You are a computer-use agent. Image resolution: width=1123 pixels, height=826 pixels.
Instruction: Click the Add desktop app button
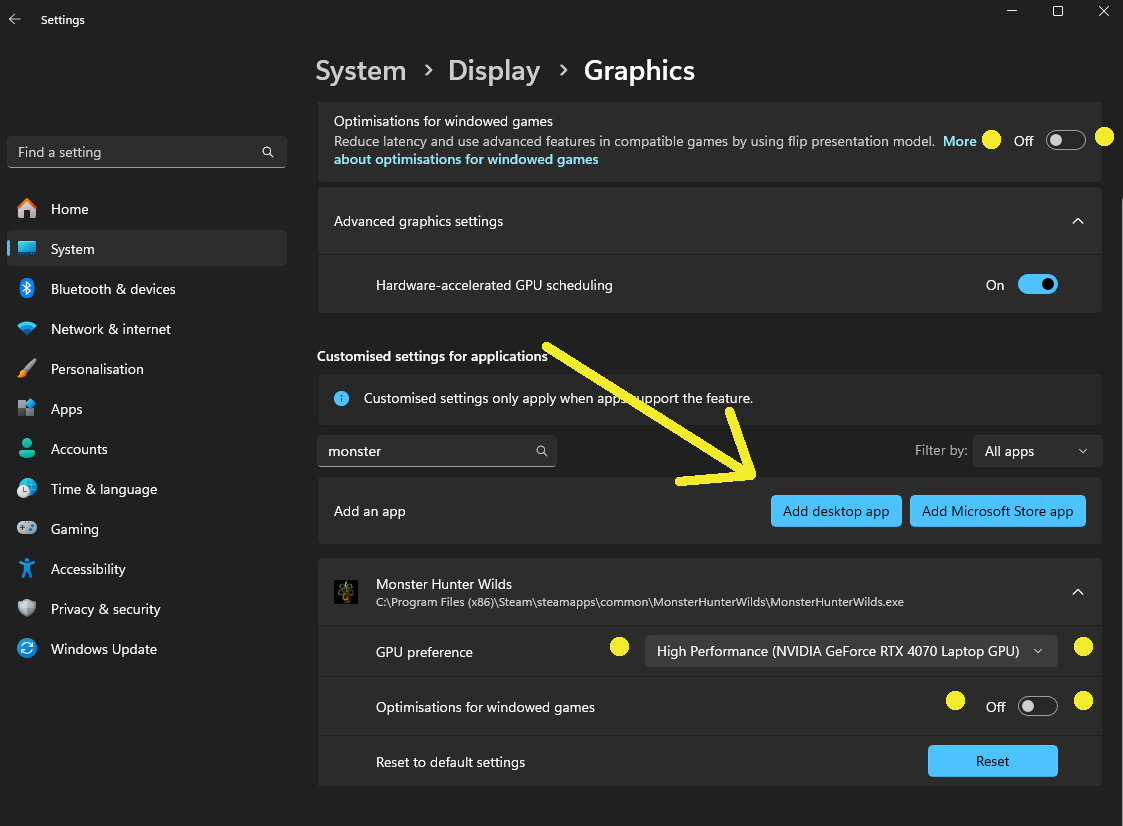[x=836, y=511]
